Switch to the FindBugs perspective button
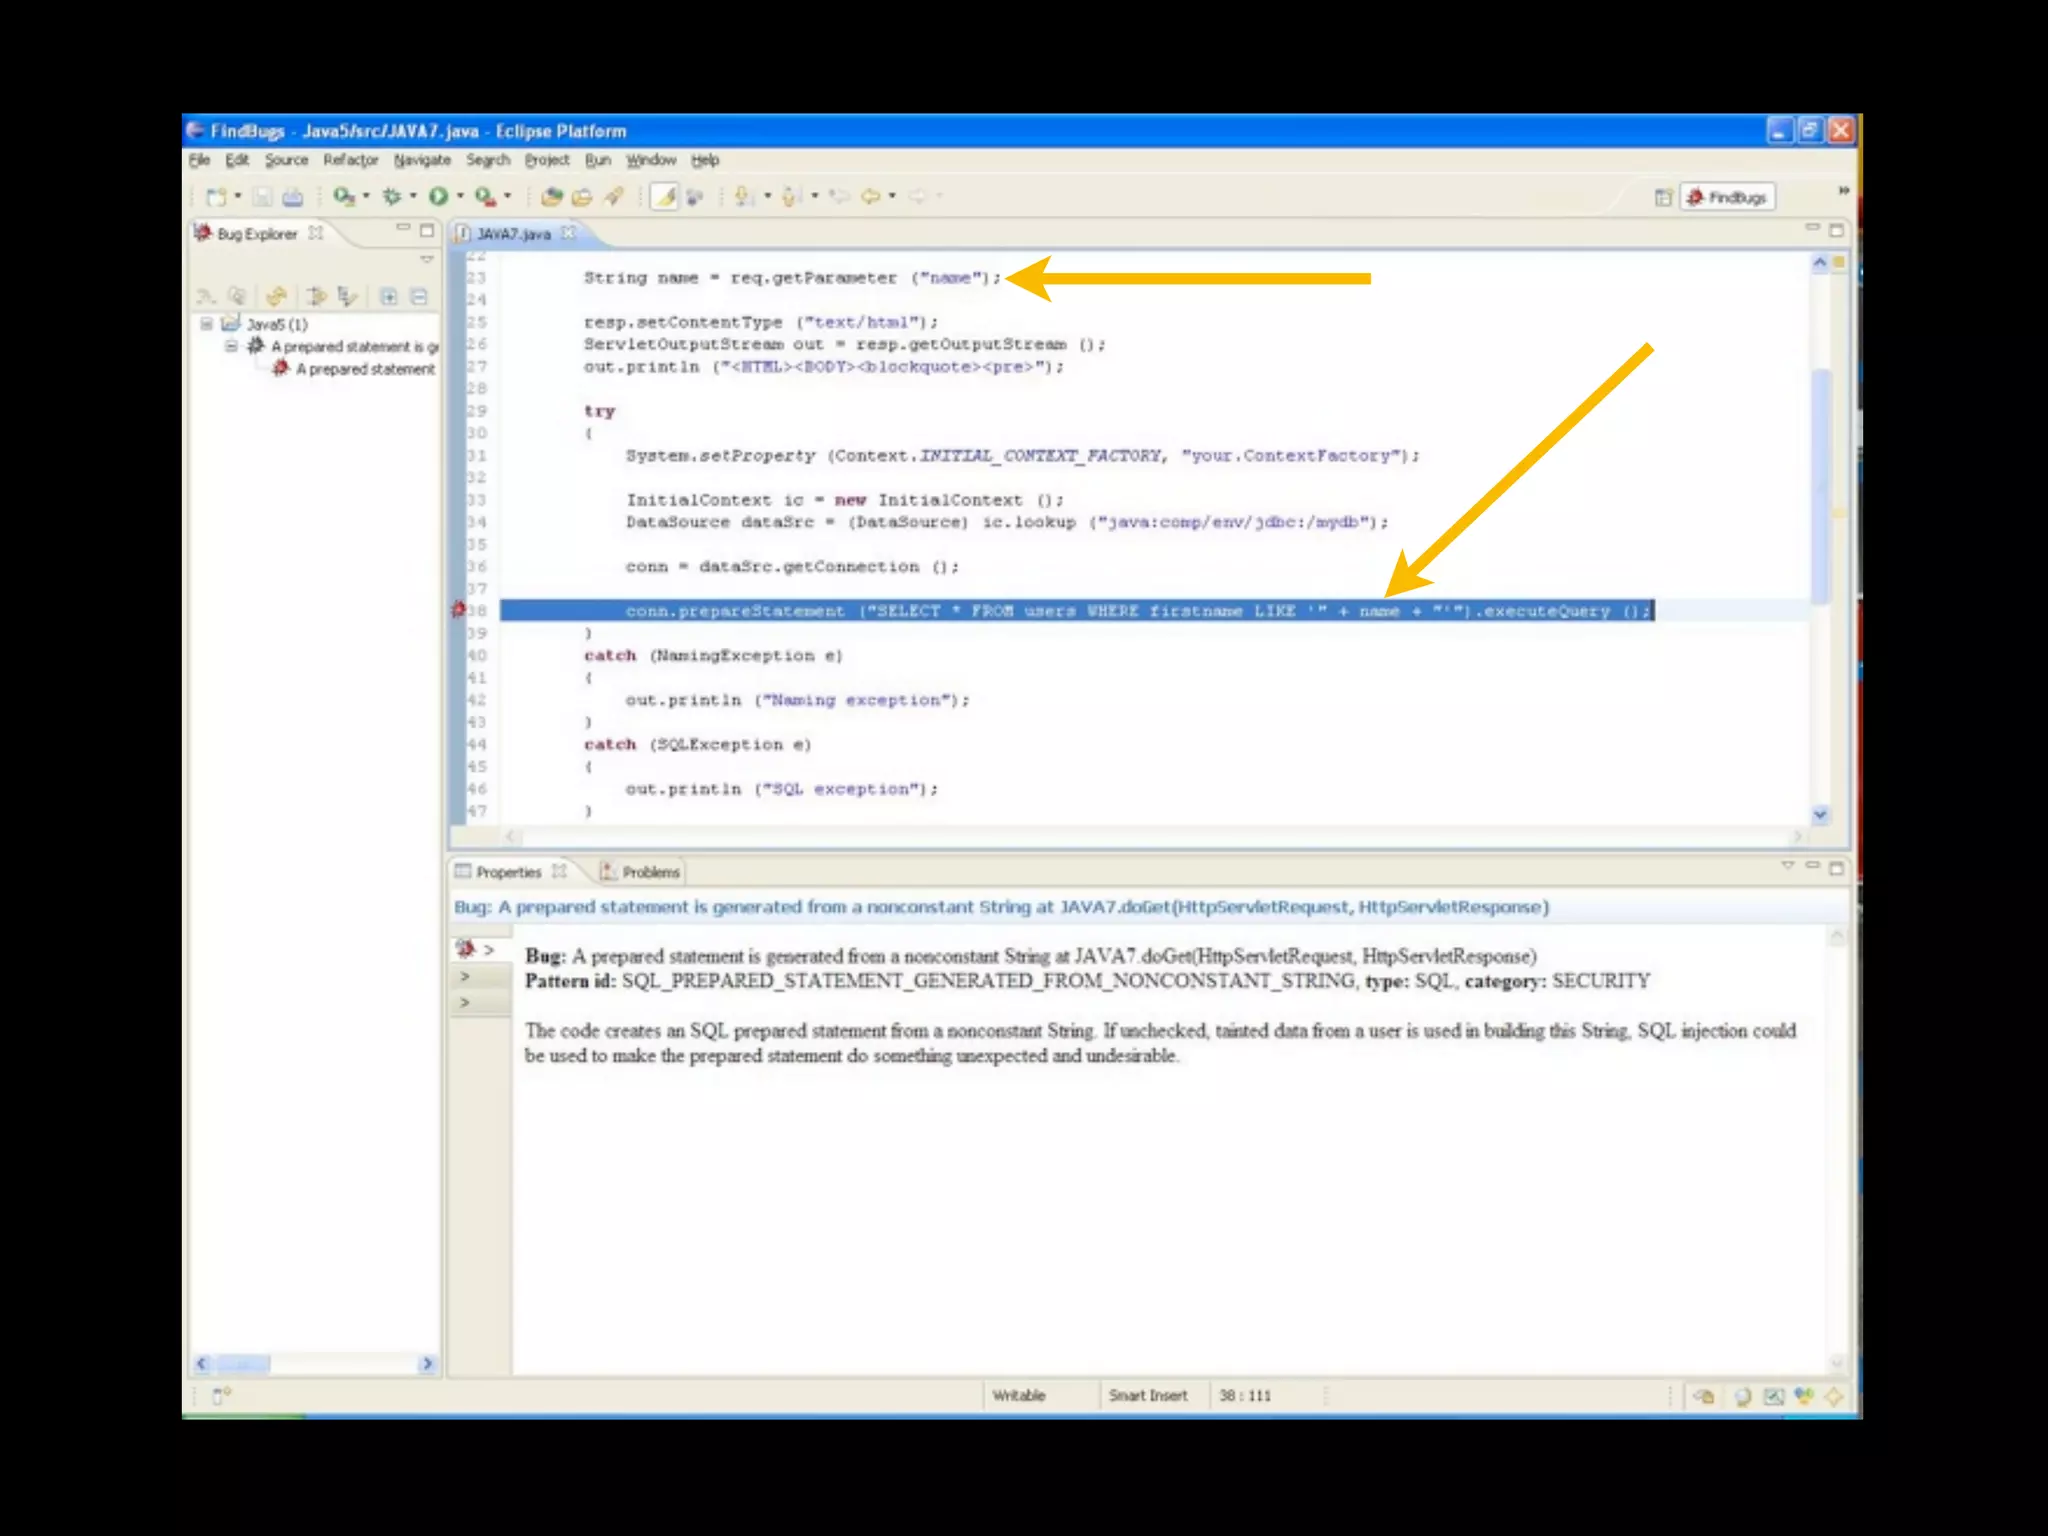The width and height of the screenshot is (2048, 1536). tap(1727, 197)
